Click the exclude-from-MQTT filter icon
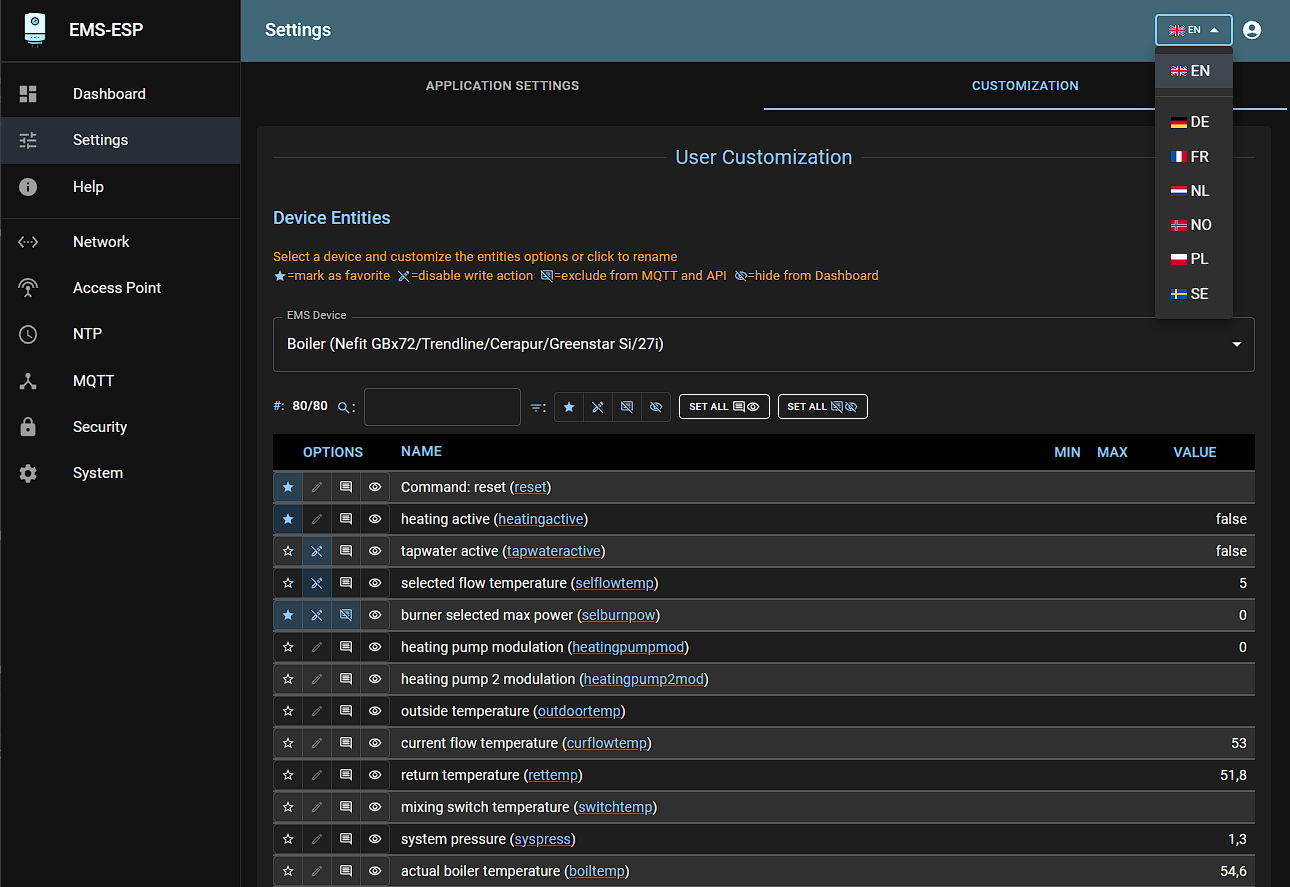Viewport: 1290px width, 887px height. (x=626, y=406)
